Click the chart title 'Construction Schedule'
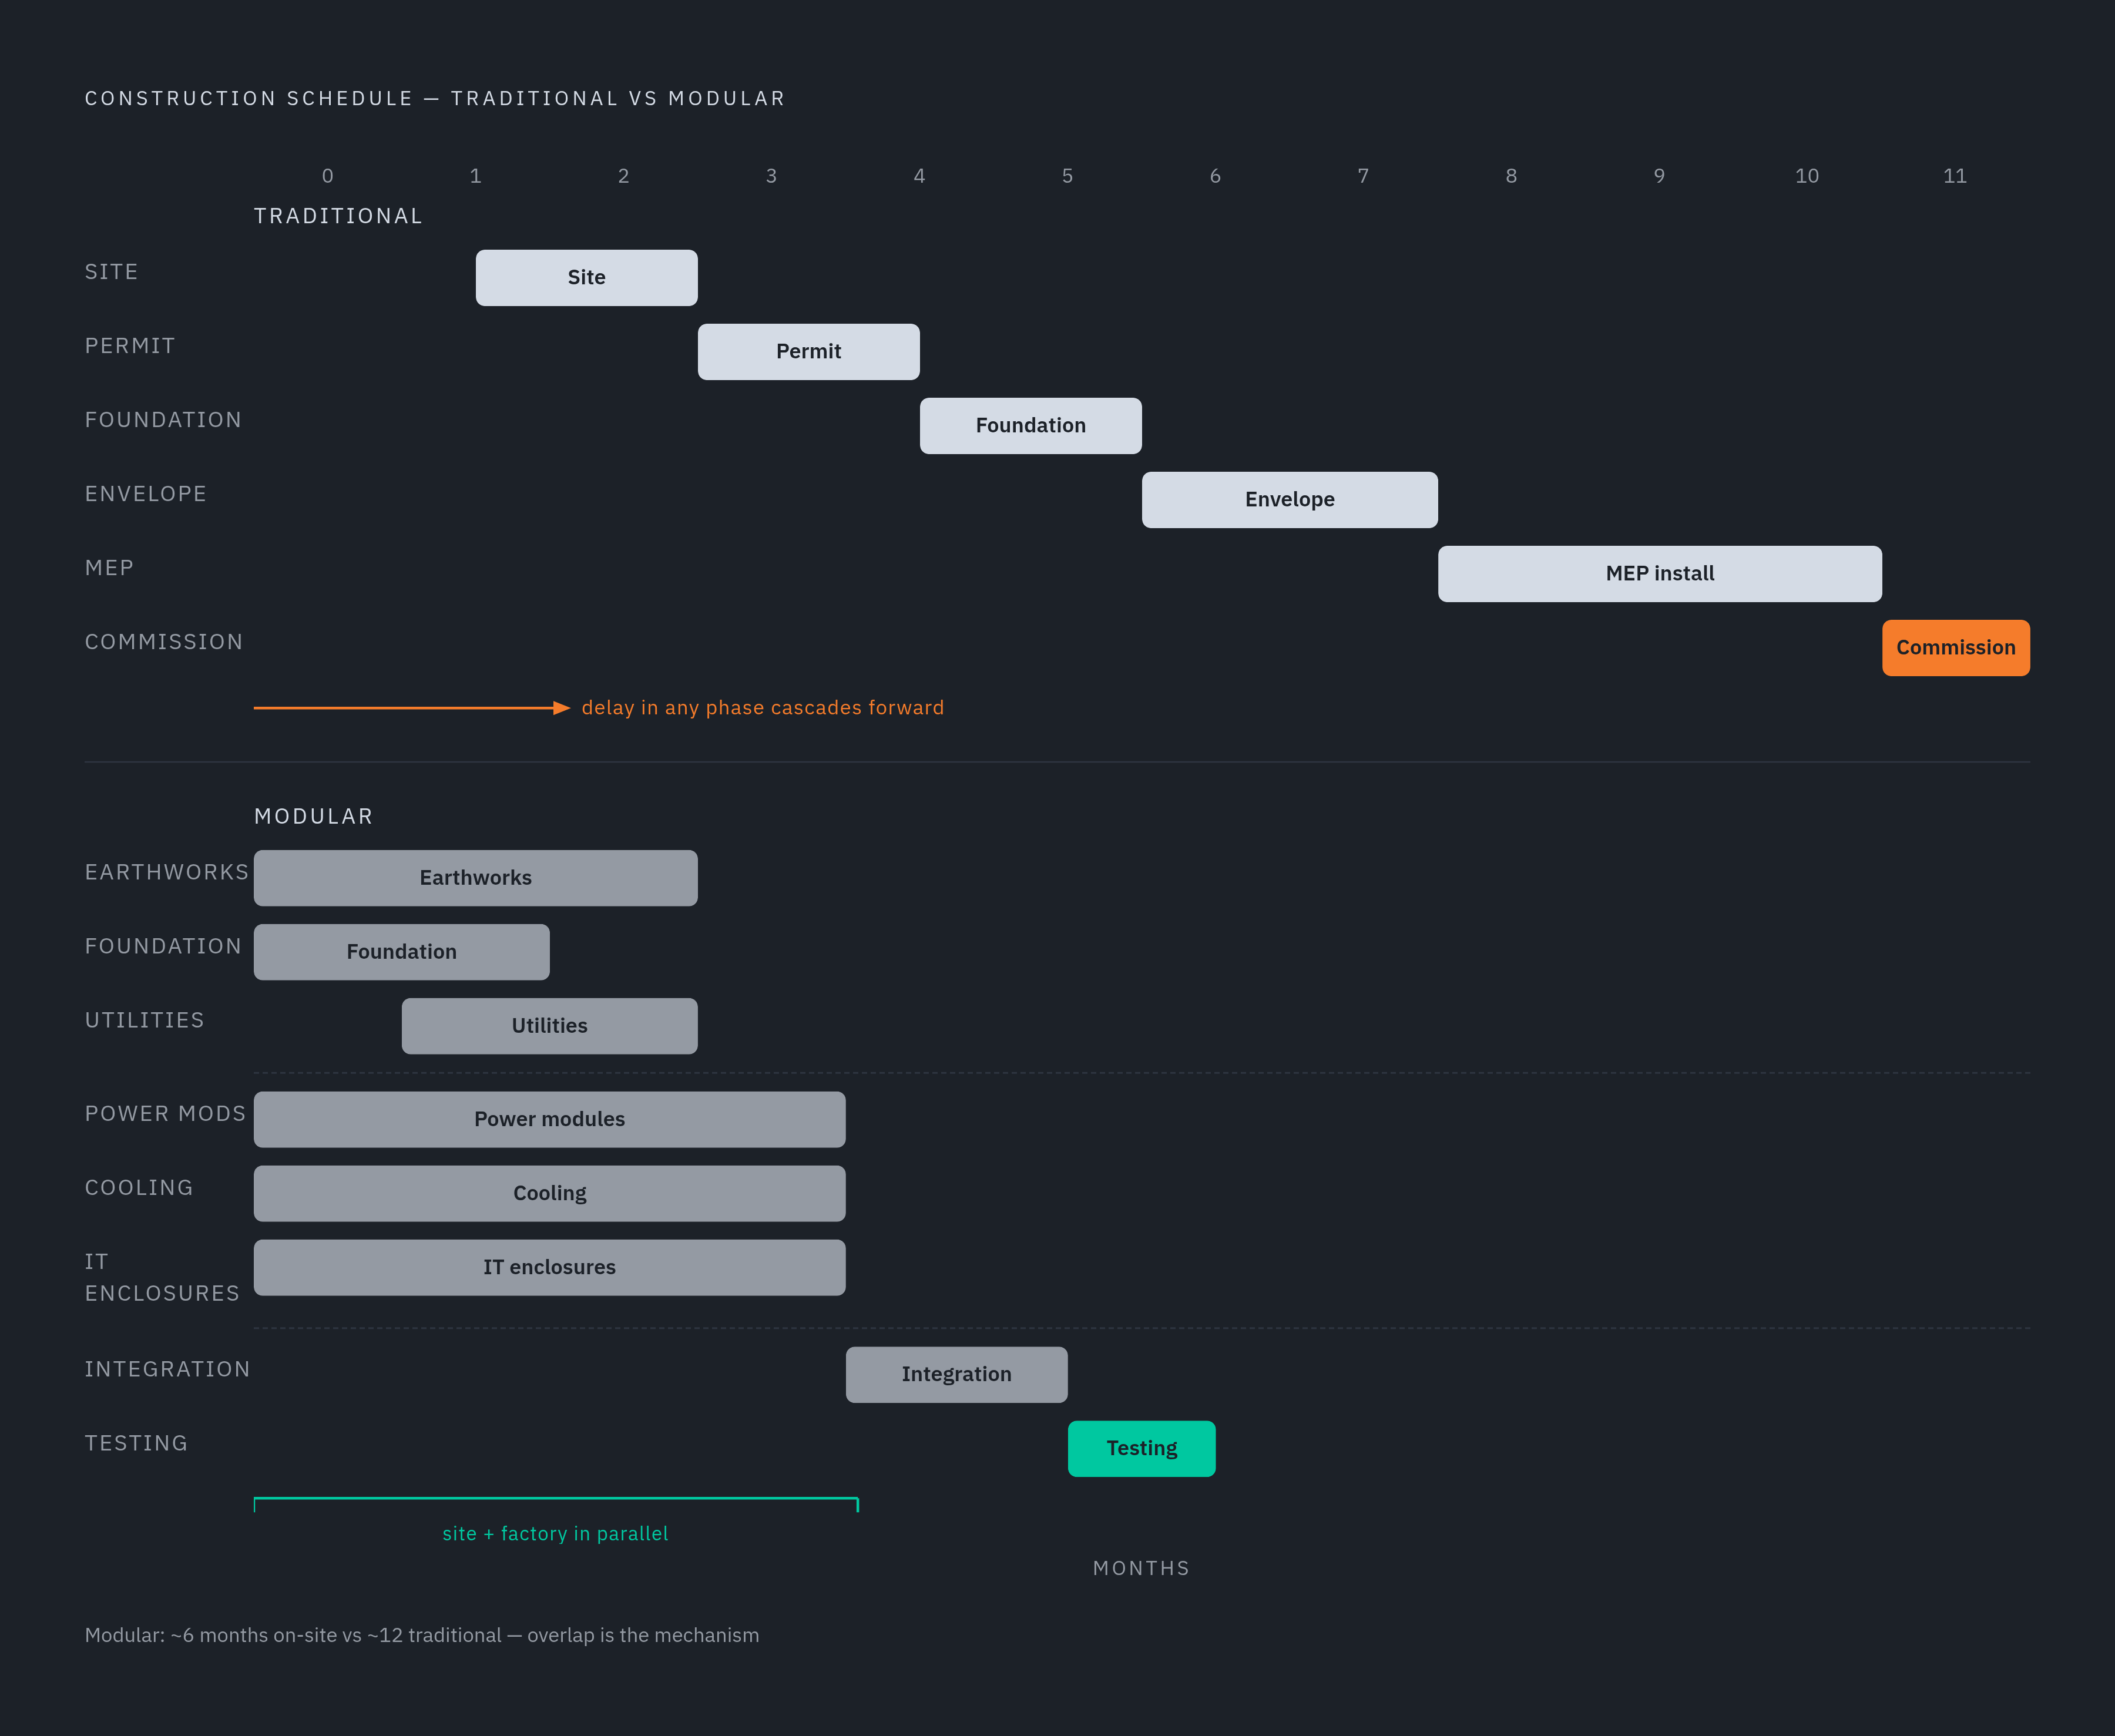2115x1736 pixels. [435, 98]
